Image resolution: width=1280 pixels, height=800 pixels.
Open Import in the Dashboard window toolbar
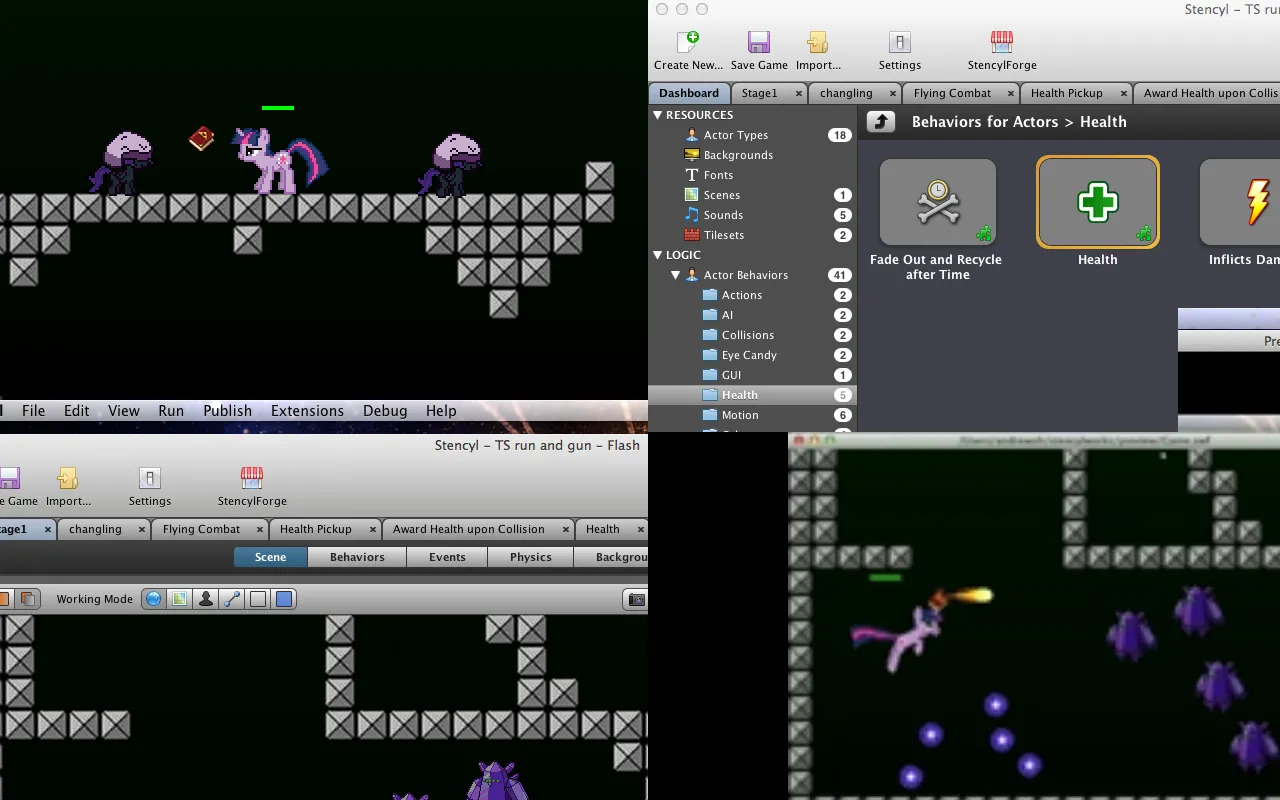tap(818, 42)
